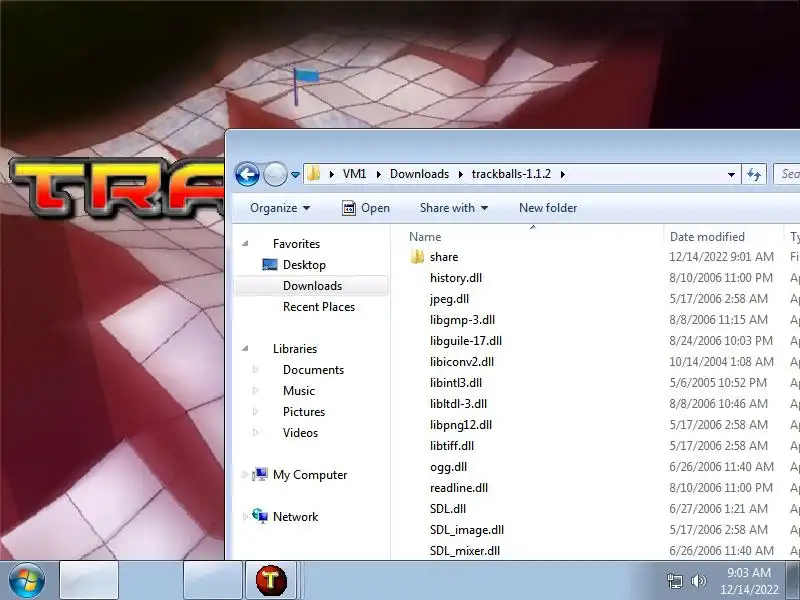Expand the arrow after Downloads breadcrumb

tap(461, 174)
